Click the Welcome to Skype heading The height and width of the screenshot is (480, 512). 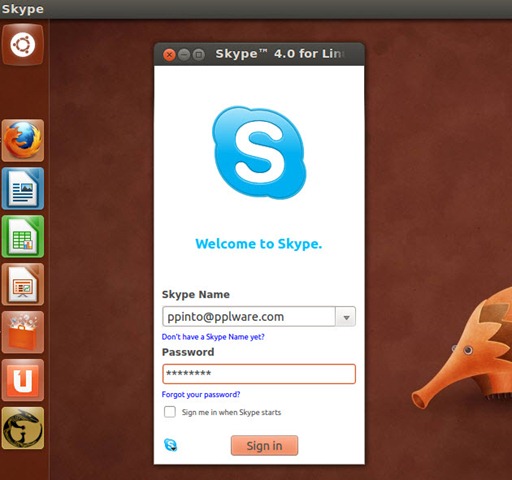tap(259, 244)
